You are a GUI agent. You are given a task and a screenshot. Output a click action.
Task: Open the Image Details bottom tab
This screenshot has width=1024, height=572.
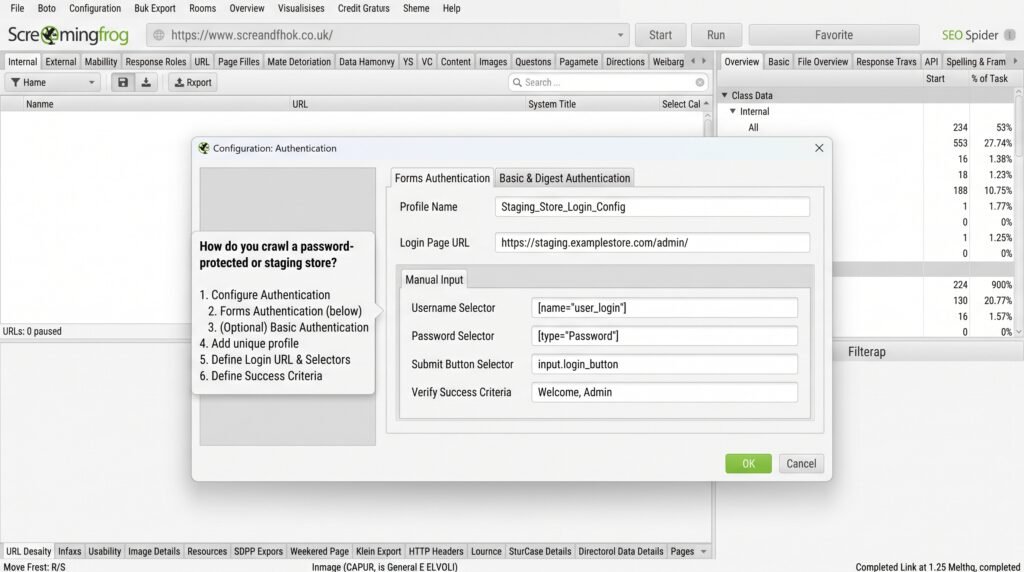tap(153, 552)
